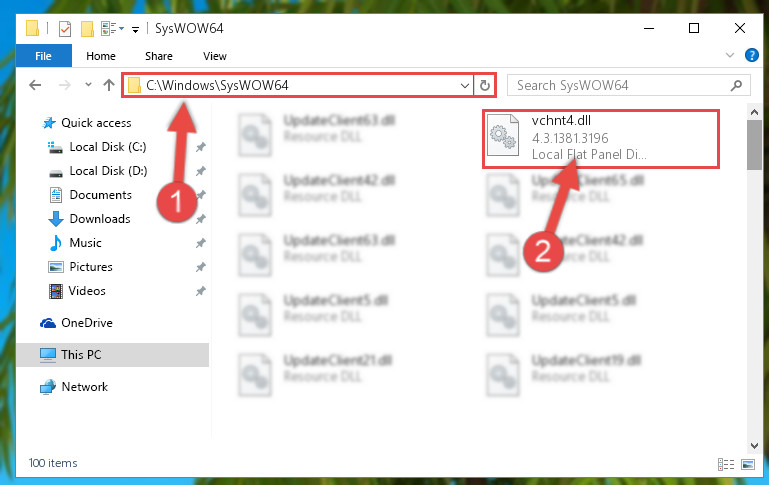Open the Help question mark icon
The image size is (769, 485).
point(751,55)
